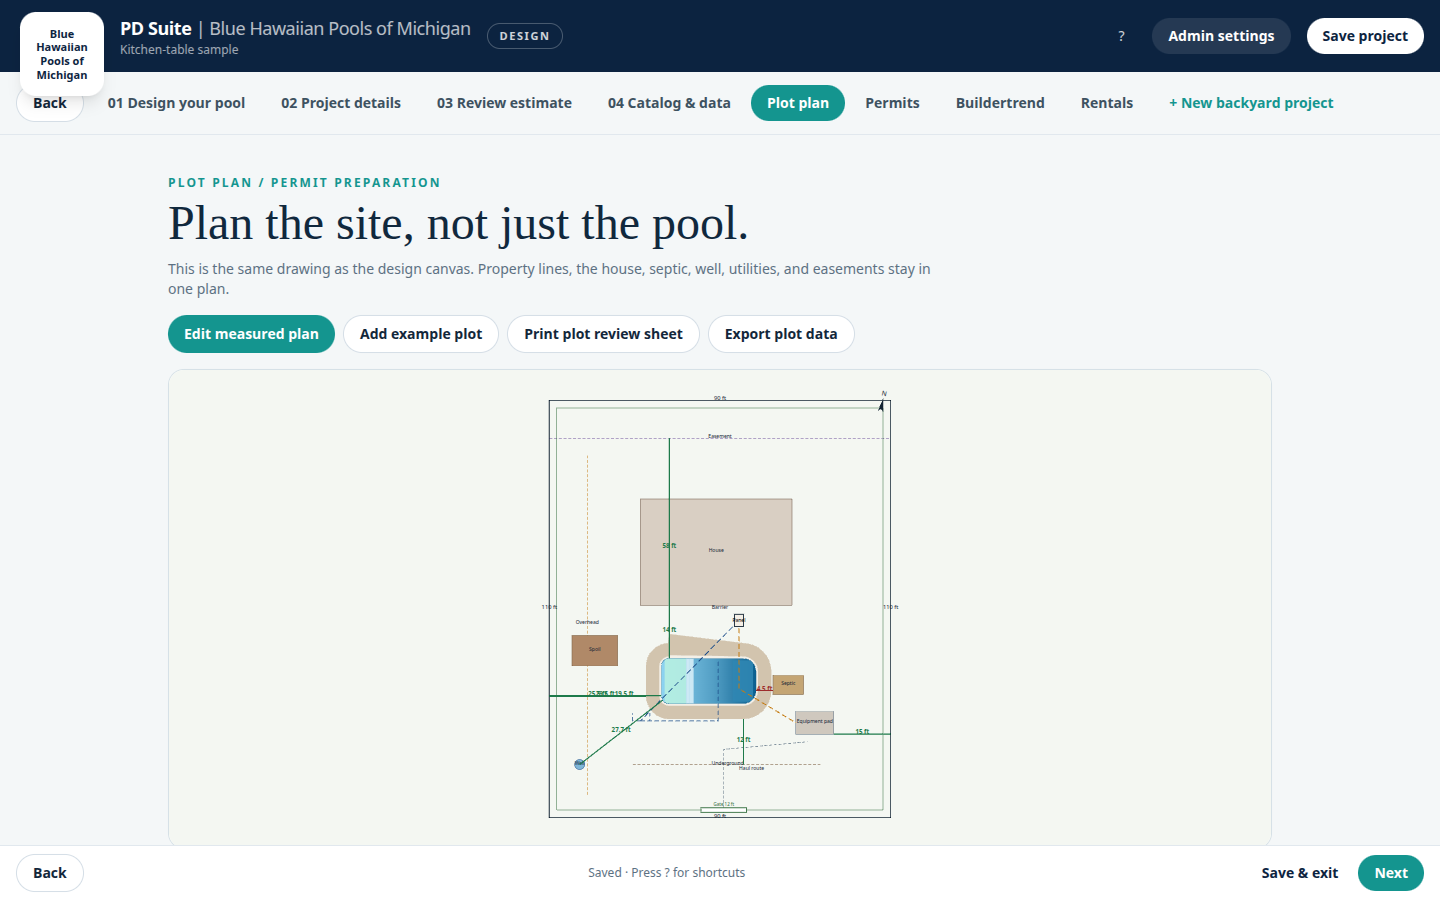Click the Back button in the top navigation
Screen dimensions: 1440x900
tap(50, 103)
